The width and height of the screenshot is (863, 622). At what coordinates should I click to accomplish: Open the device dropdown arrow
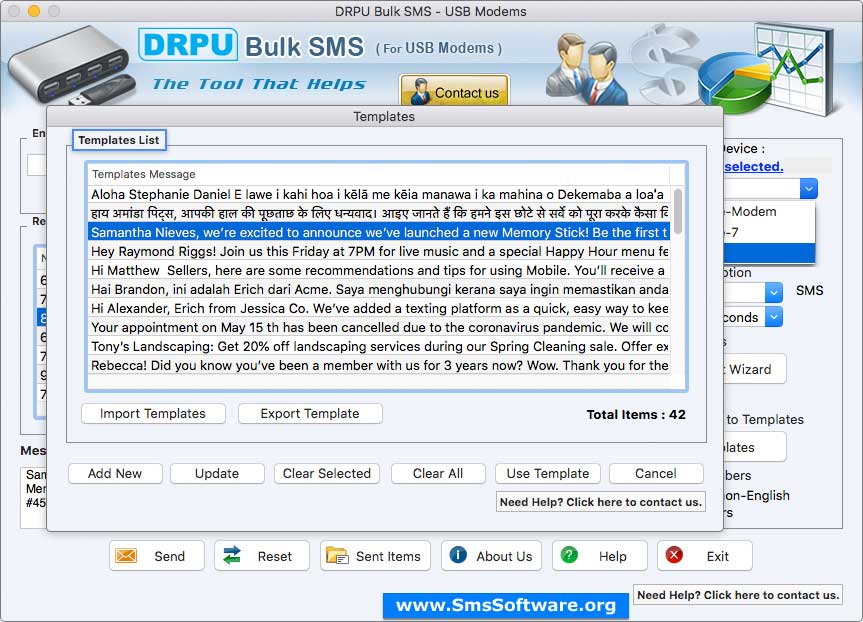(x=809, y=189)
